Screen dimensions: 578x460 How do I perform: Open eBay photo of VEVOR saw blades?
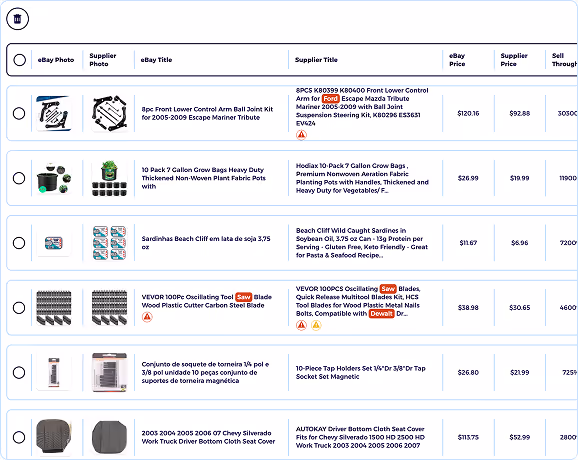click(x=54, y=308)
